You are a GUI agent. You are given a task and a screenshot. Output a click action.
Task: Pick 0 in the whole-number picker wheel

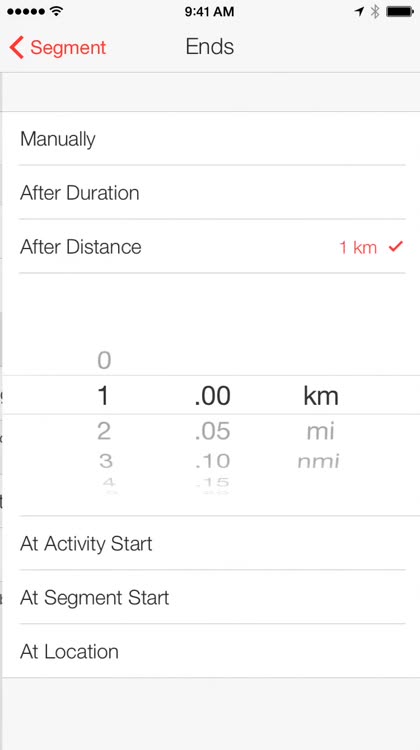(x=104, y=360)
